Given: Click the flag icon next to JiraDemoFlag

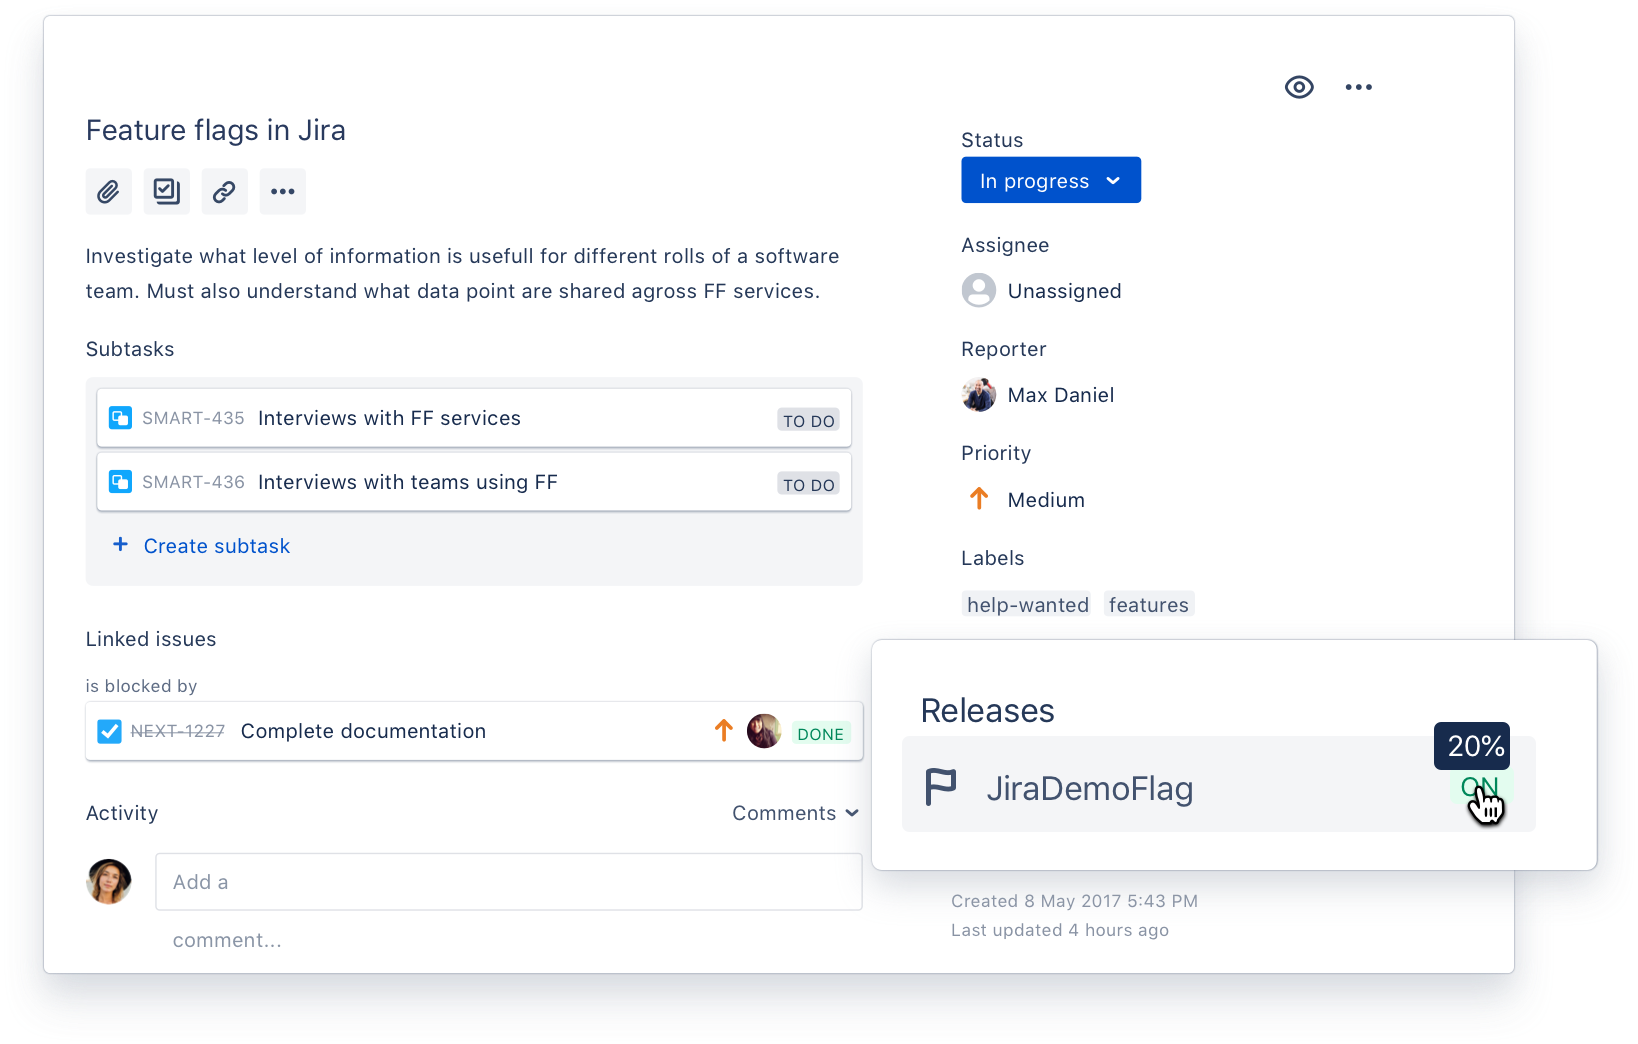Looking at the screenshot, I should click(941, 788).
